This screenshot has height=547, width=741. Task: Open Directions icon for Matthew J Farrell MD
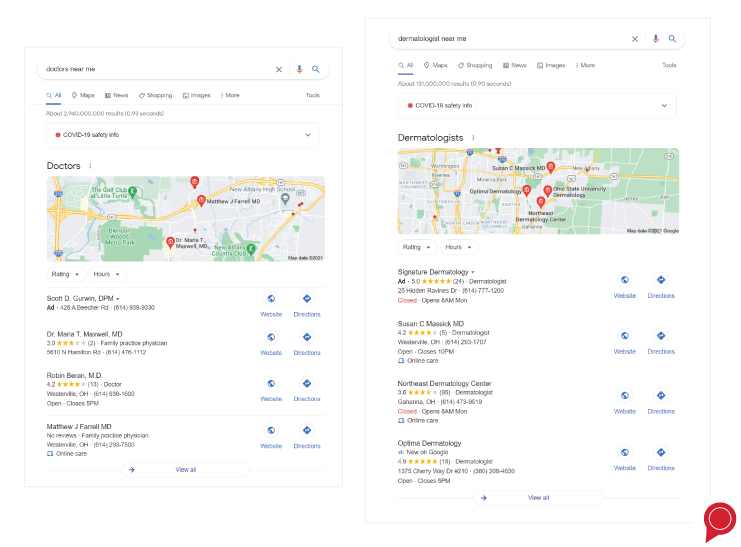coord(307,430)
